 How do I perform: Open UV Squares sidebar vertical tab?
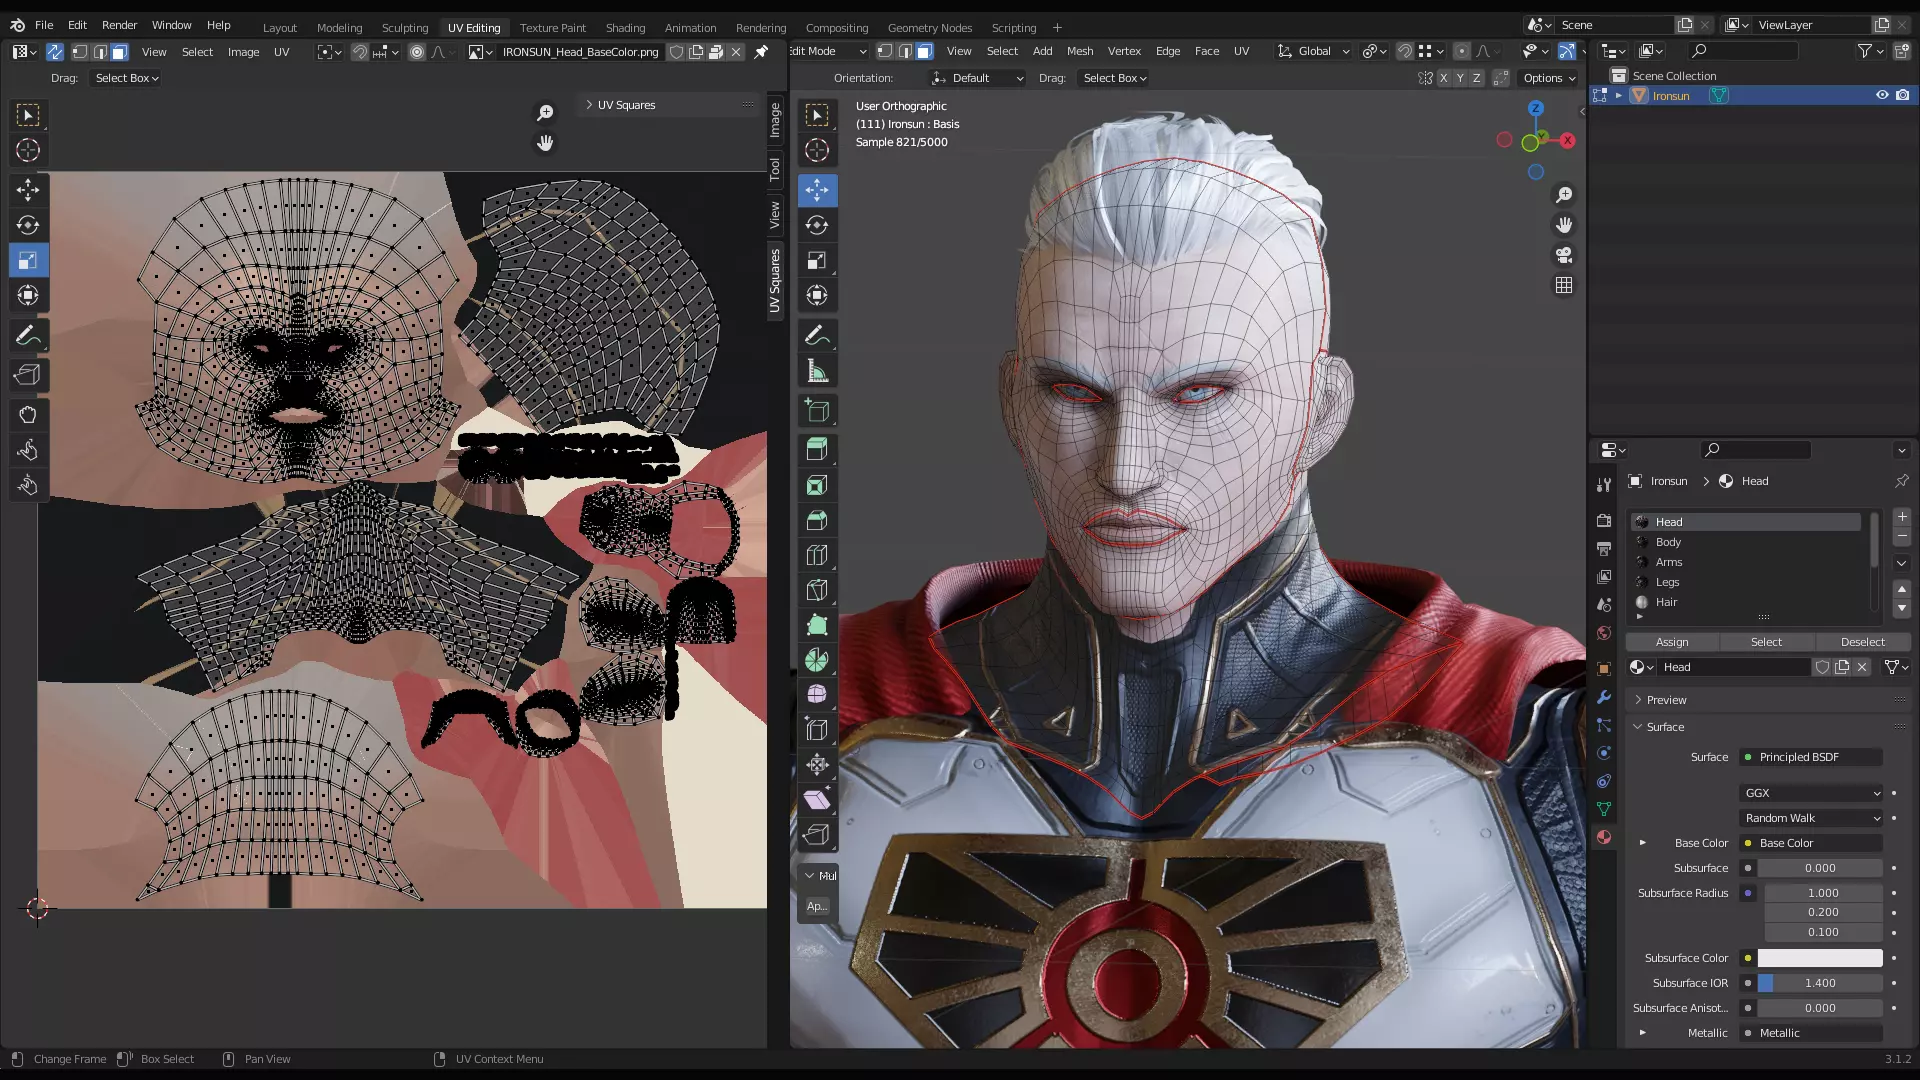coord(775,281)
